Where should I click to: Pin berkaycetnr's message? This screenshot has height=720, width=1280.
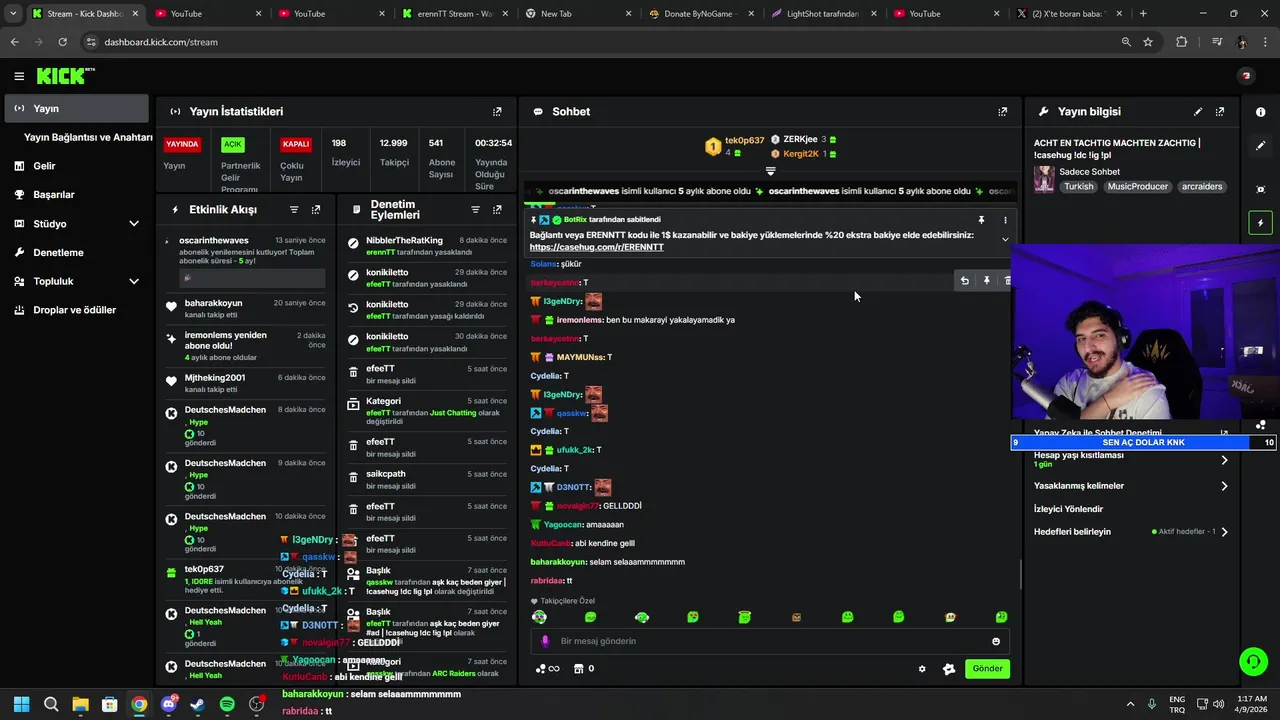986,281
